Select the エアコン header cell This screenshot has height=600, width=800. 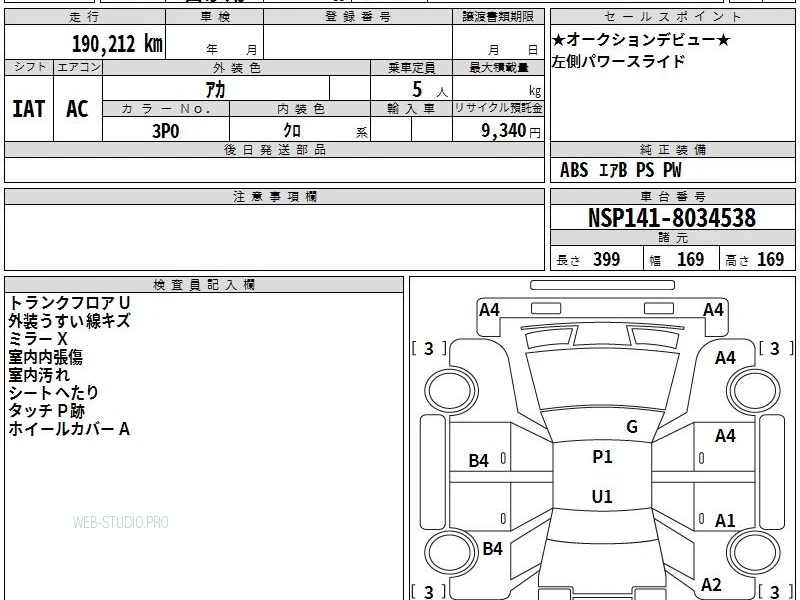pyautogui.click(x=78, y=67)
